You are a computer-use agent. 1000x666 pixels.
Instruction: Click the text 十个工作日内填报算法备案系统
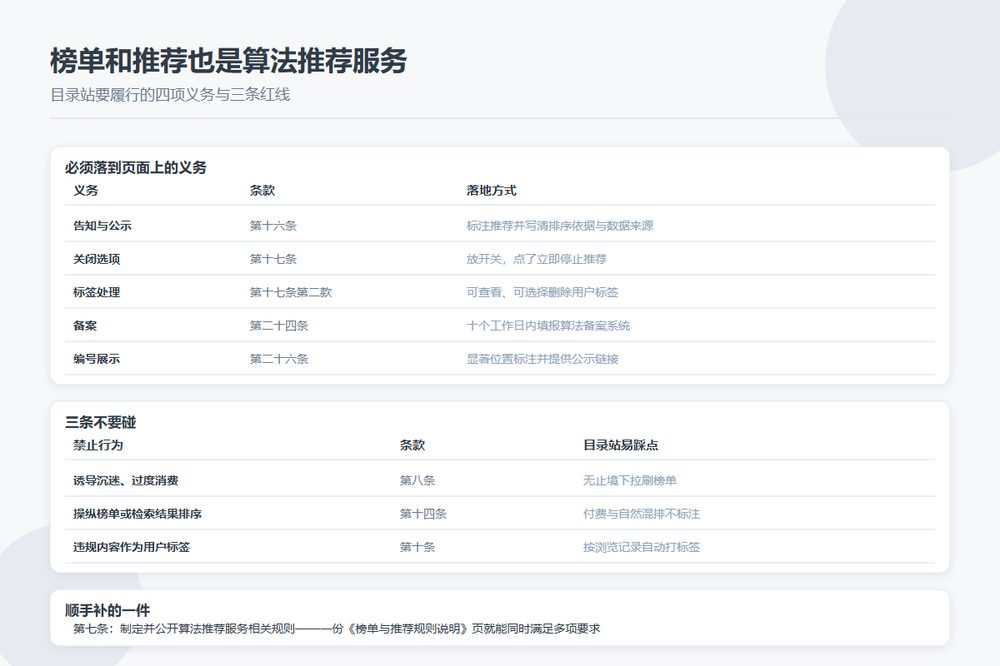pos(548,325)
